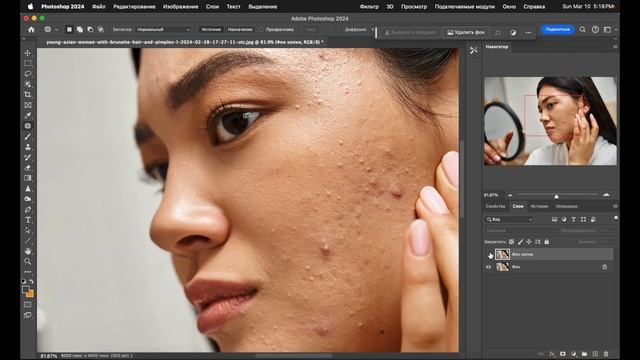Screen dimensions: 640x360
Task: Open the Edit Toolbar three-dots menu
Action: coord(28,271)
